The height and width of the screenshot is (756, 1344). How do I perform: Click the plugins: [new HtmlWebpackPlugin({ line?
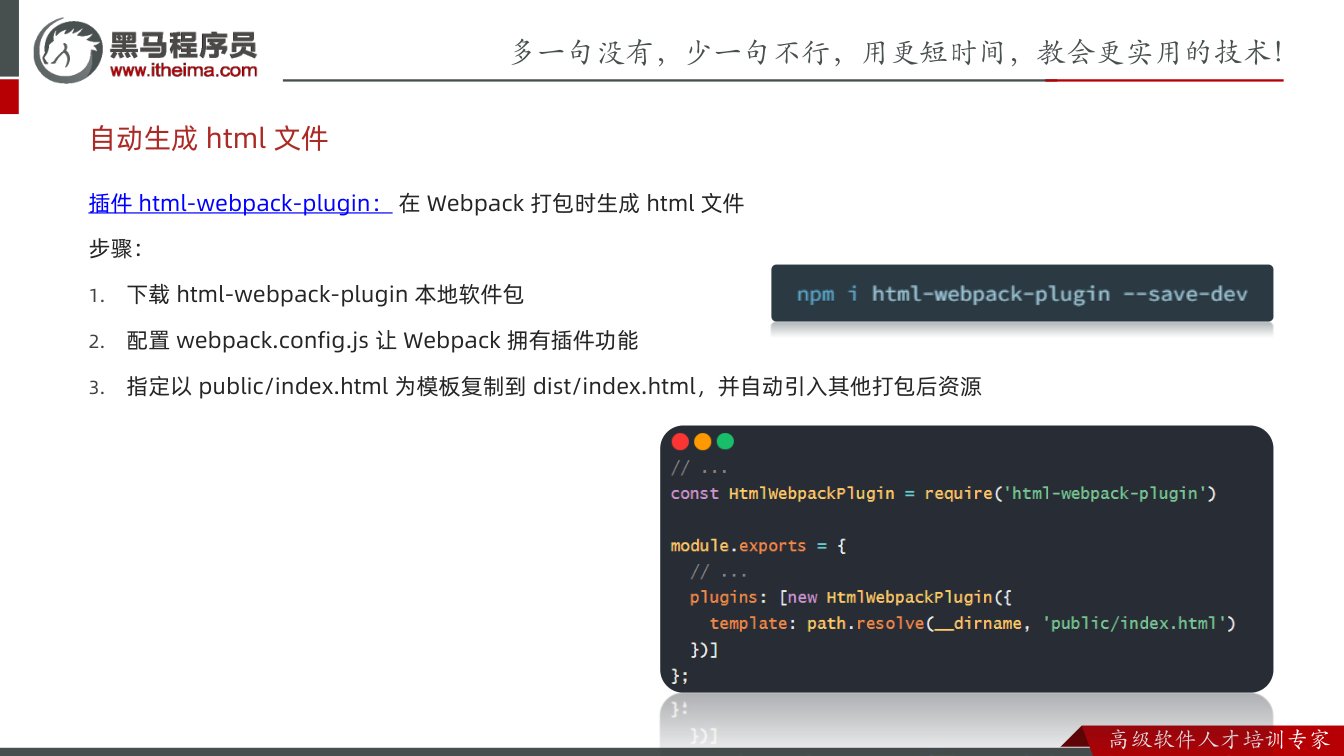[851, 597]
